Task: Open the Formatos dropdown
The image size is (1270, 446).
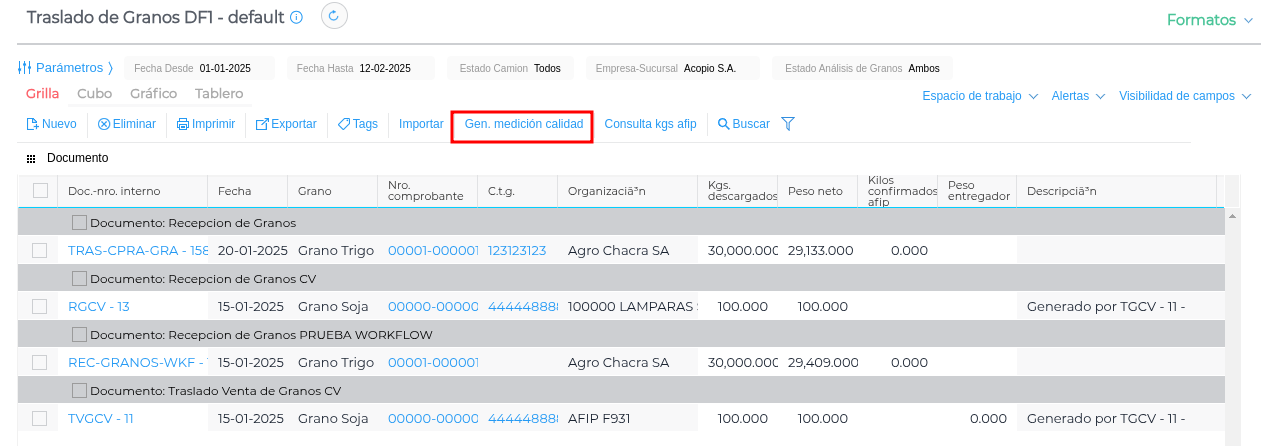Action: click(1210, 20)
